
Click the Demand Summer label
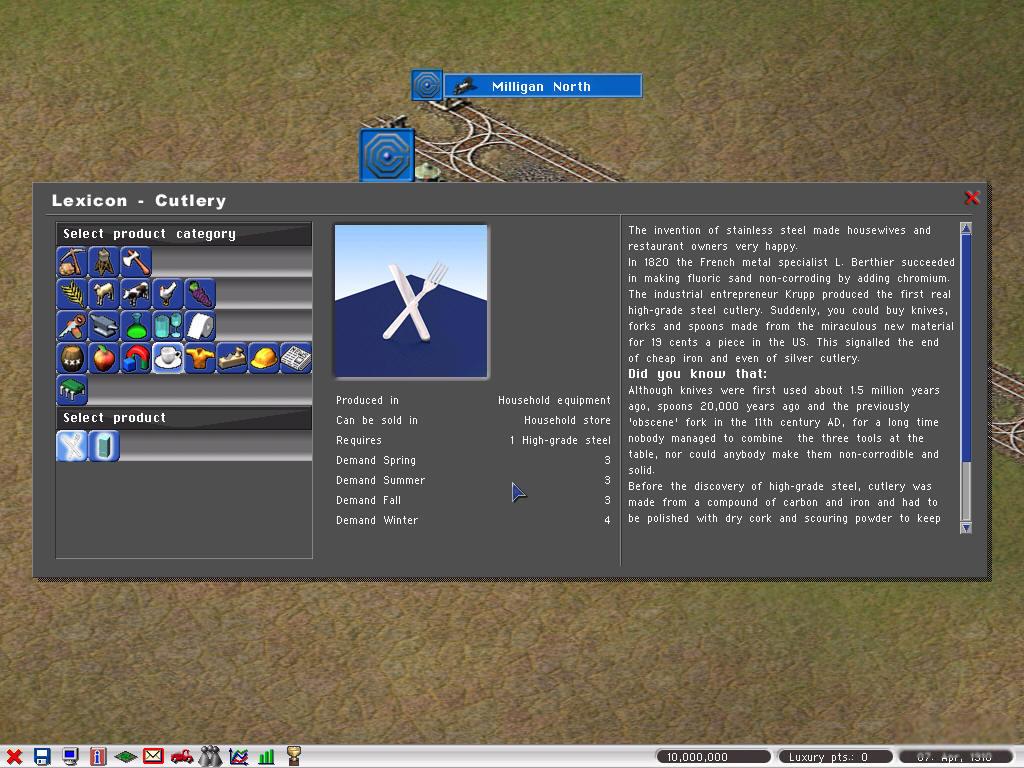tap(381, 481)
